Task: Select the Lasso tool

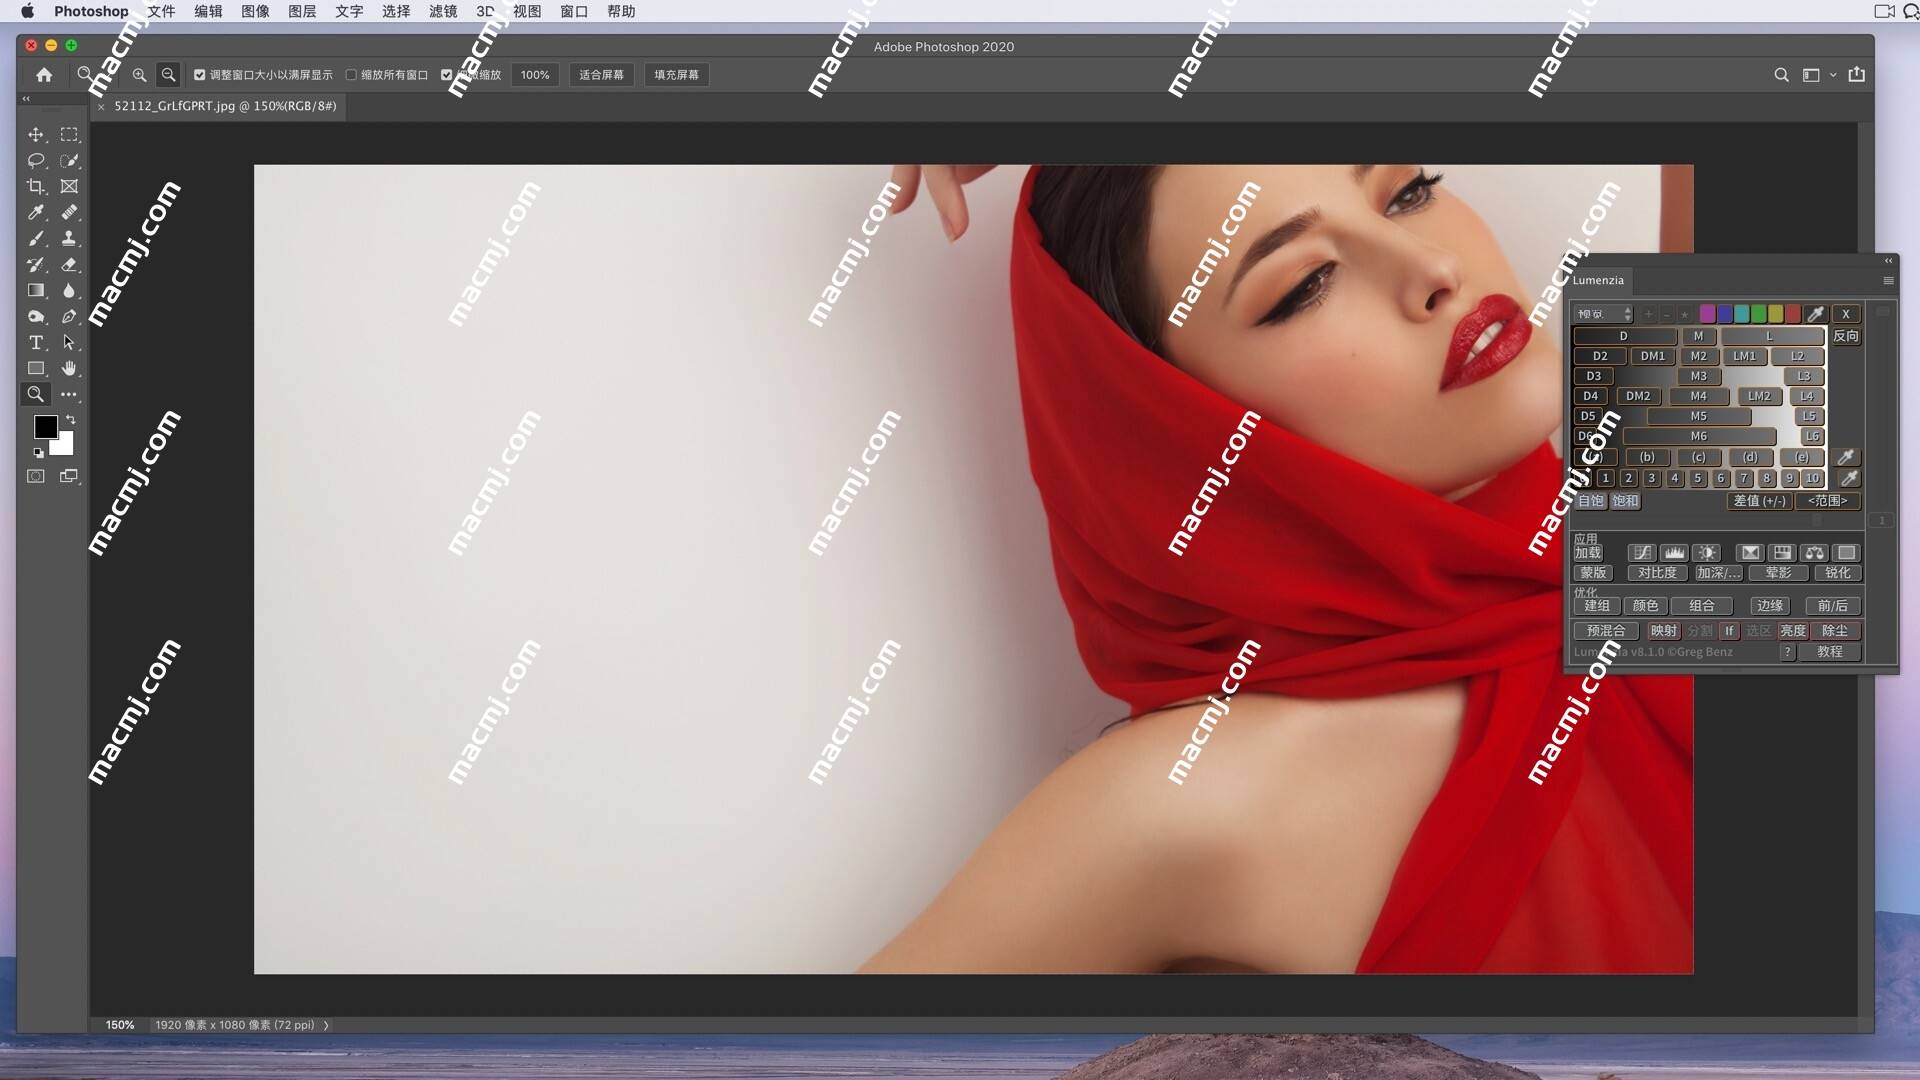Action: coord(36,161)
